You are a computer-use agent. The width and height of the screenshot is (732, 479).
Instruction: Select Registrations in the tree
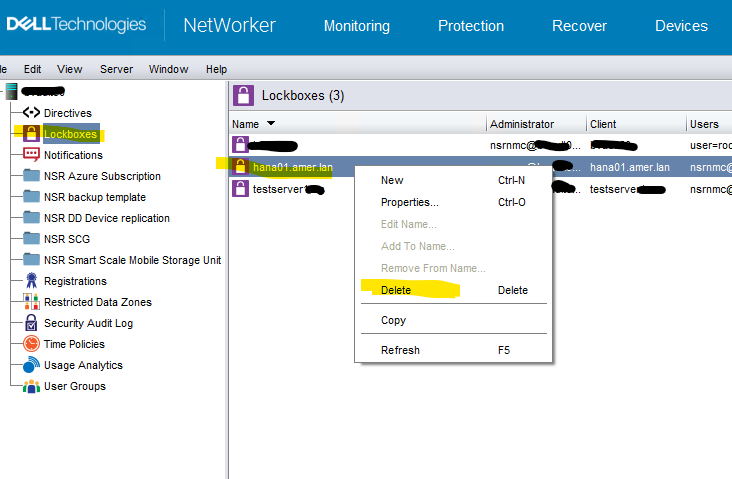(75, 281)
